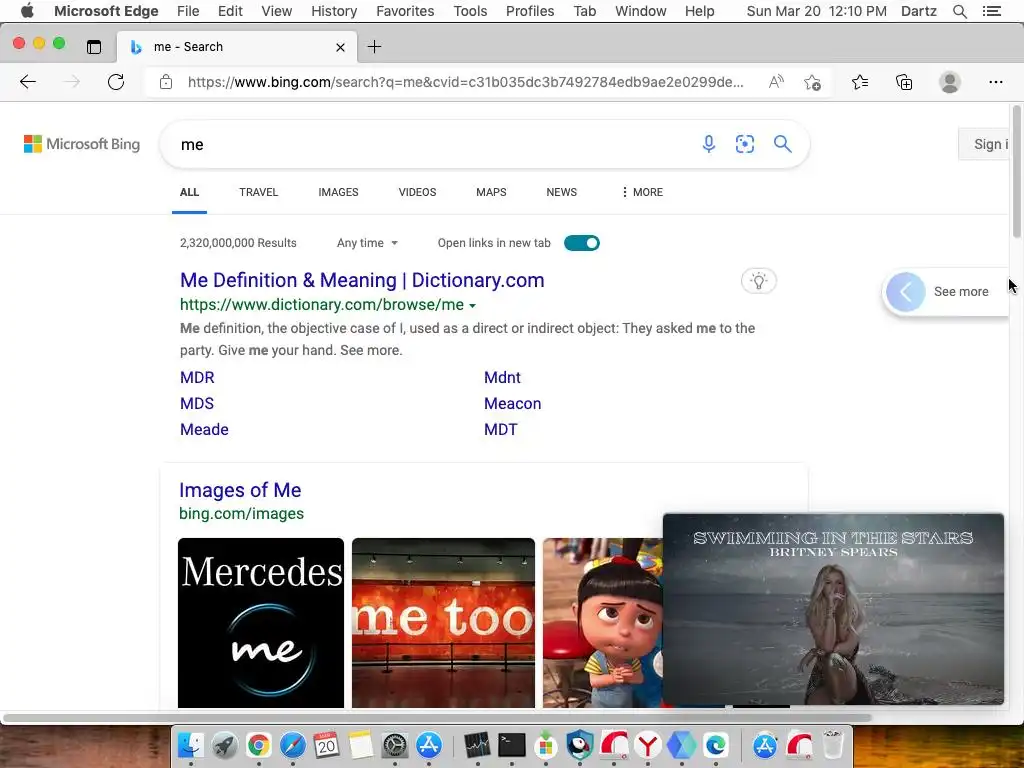
Task: Open the Tools menu
Action: [x=470, y=11]
